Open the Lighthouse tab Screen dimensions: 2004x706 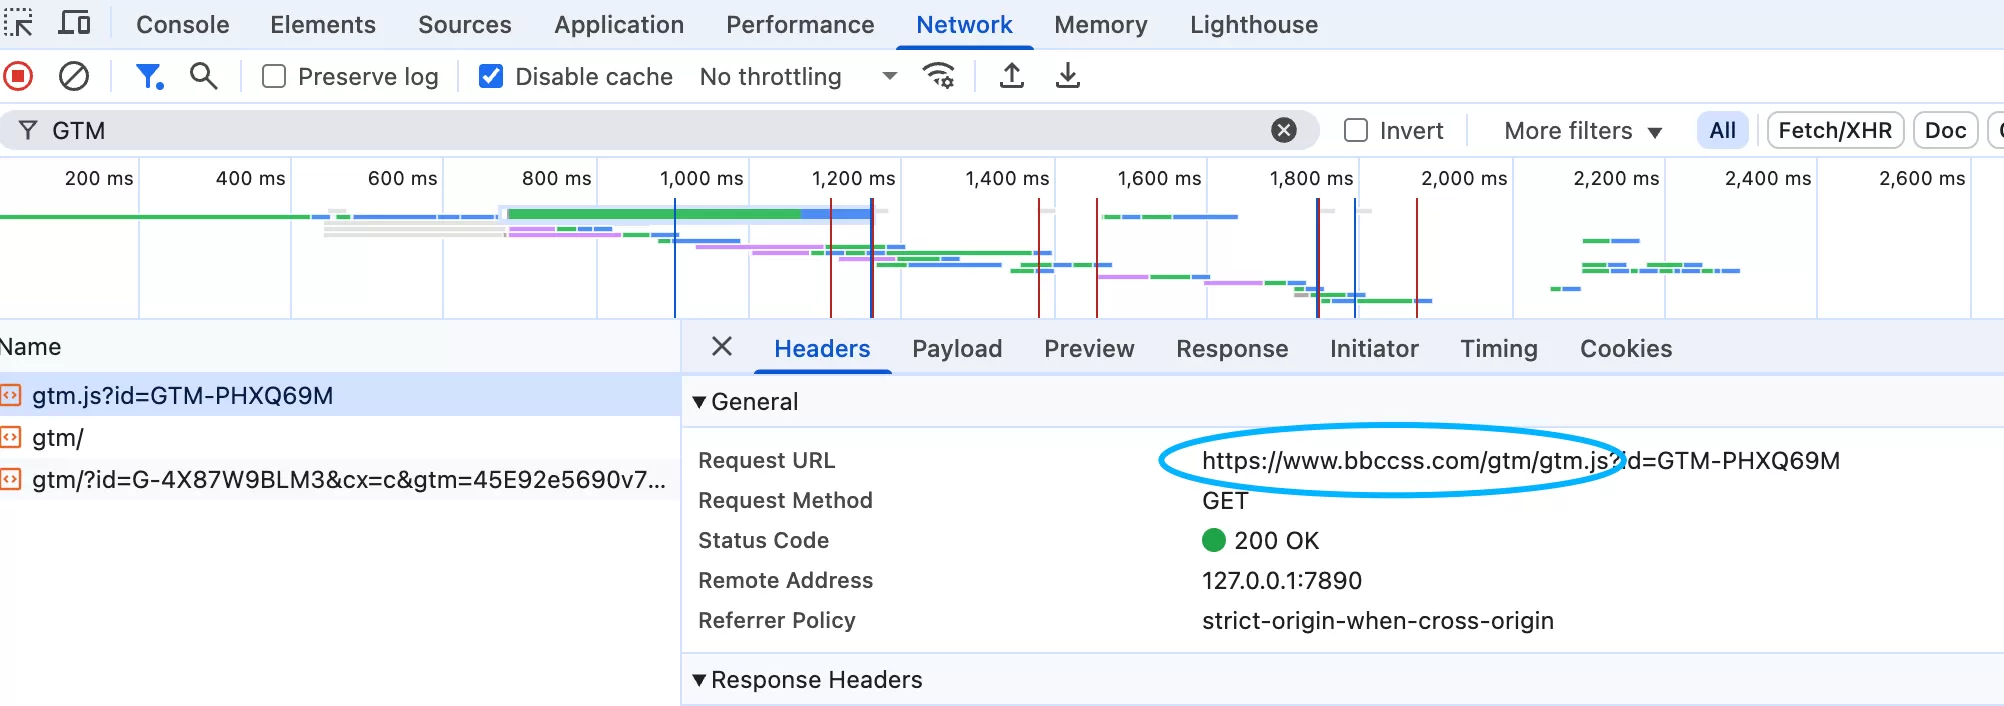coord(1254,24)
